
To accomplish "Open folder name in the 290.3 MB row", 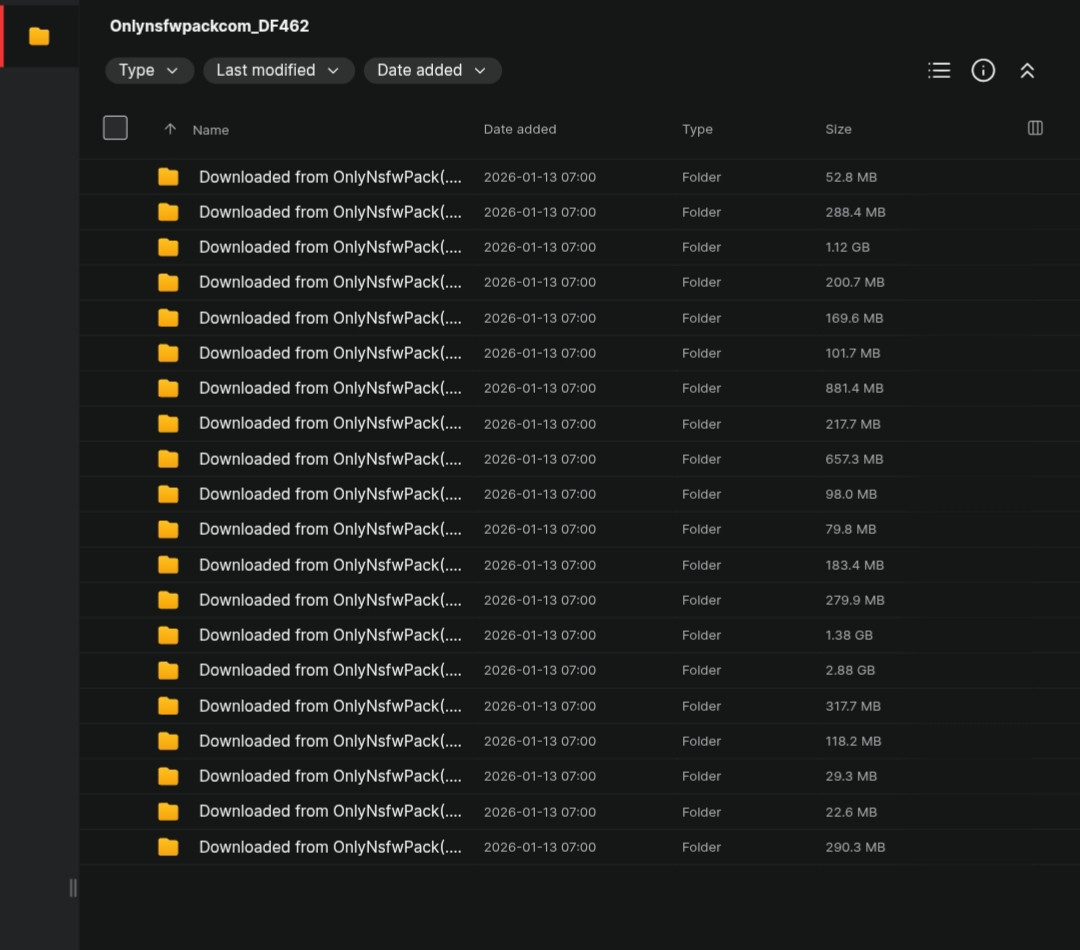I will click(x=330, y=848).
